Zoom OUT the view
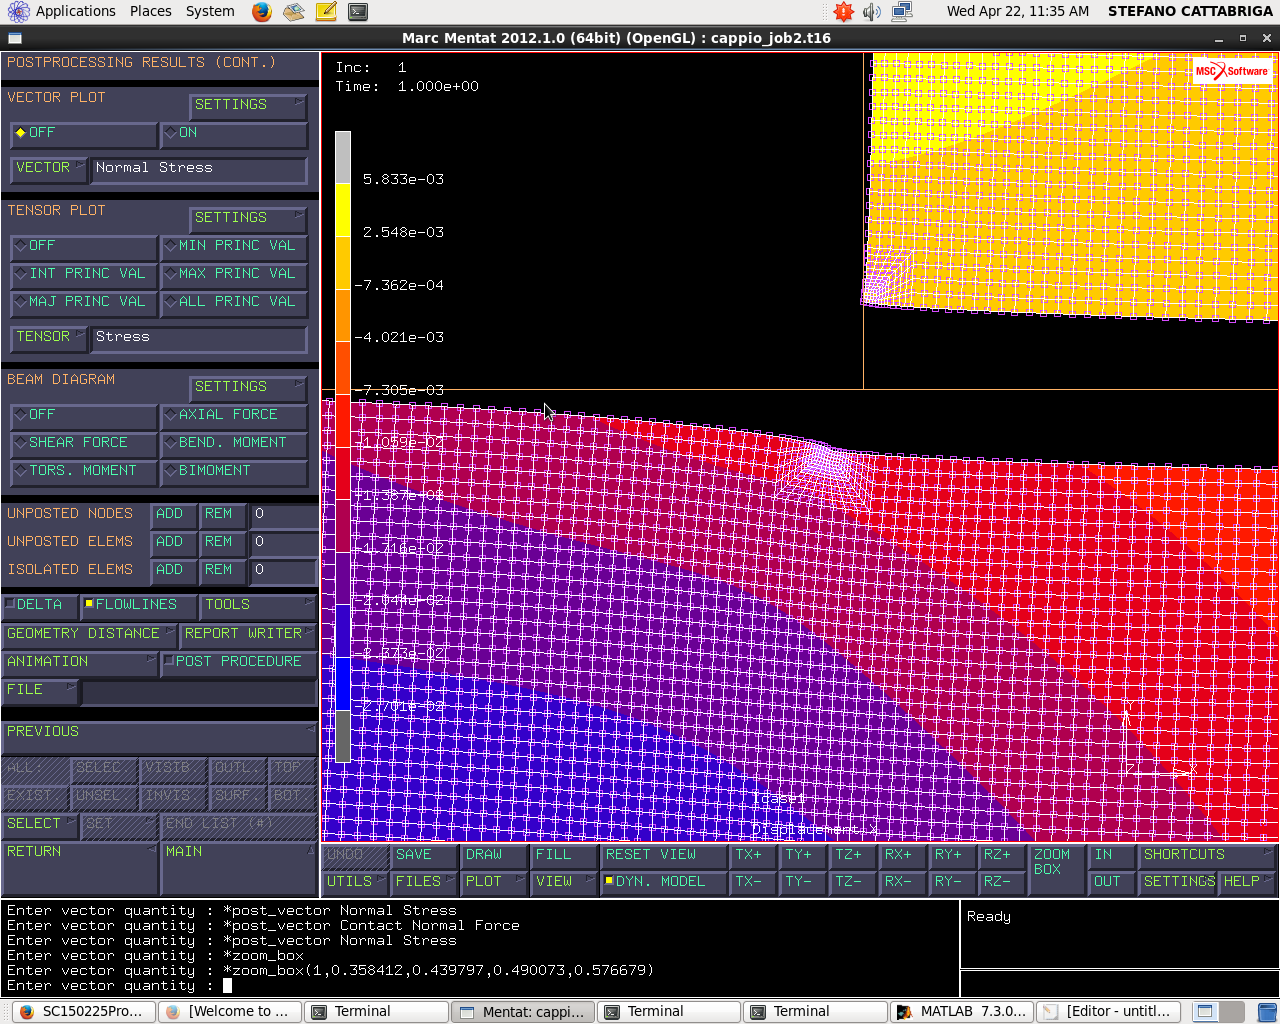The width and height of the screenshot is (1280, 1024). 1111,882
